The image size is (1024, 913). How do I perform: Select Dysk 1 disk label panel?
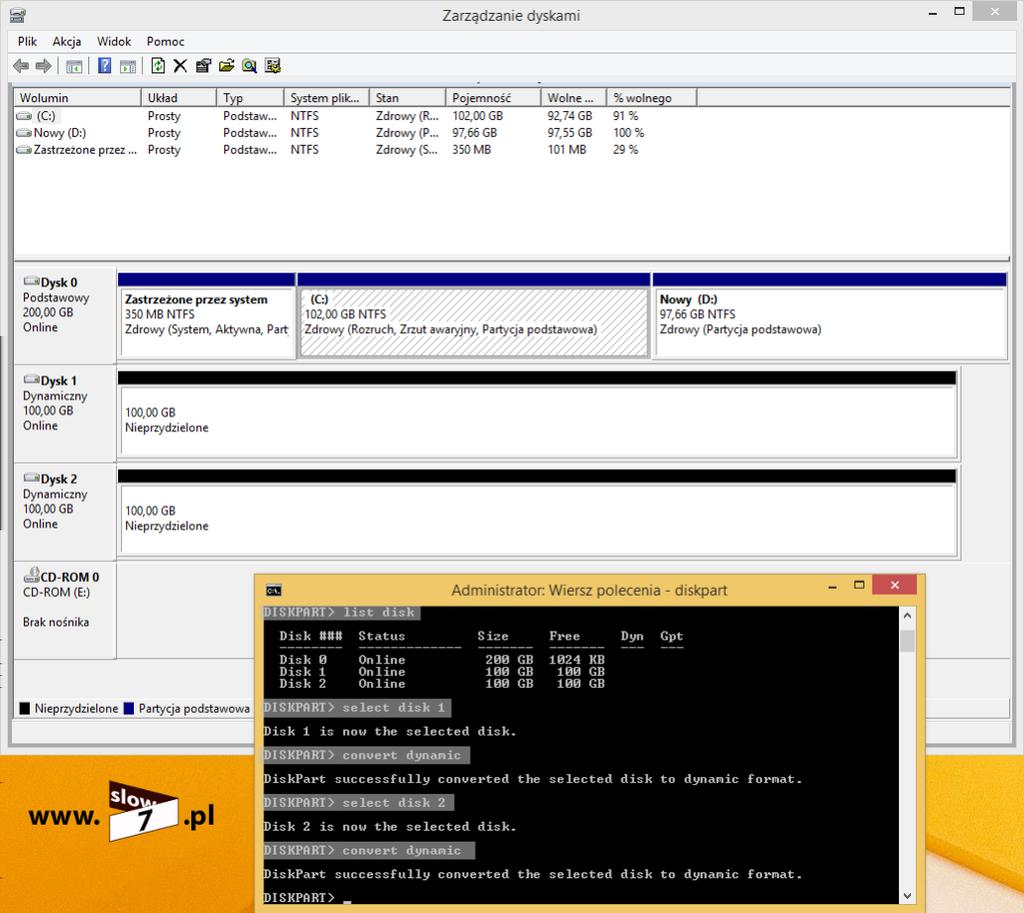[x=65, y=413]
